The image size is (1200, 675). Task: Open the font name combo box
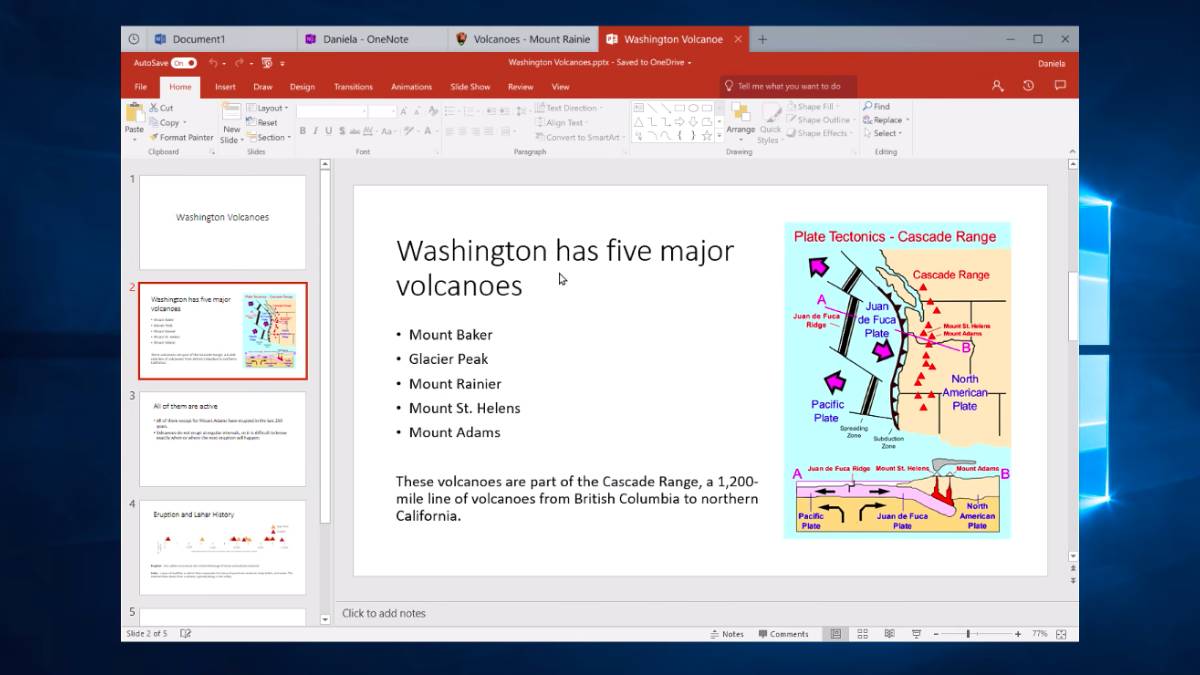[331, 112]
